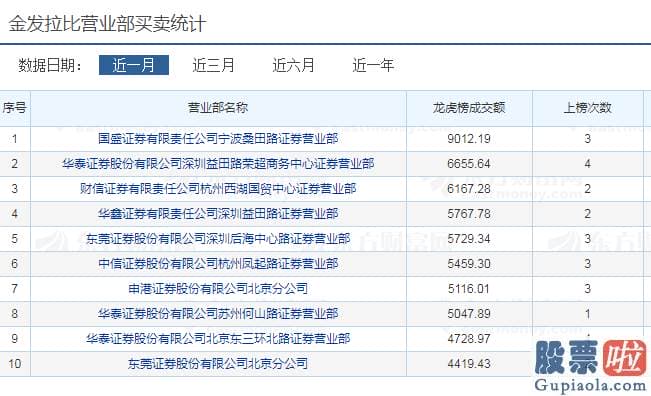
Task: Click the count 4 in row 2
Action: (x=587, y=164)
